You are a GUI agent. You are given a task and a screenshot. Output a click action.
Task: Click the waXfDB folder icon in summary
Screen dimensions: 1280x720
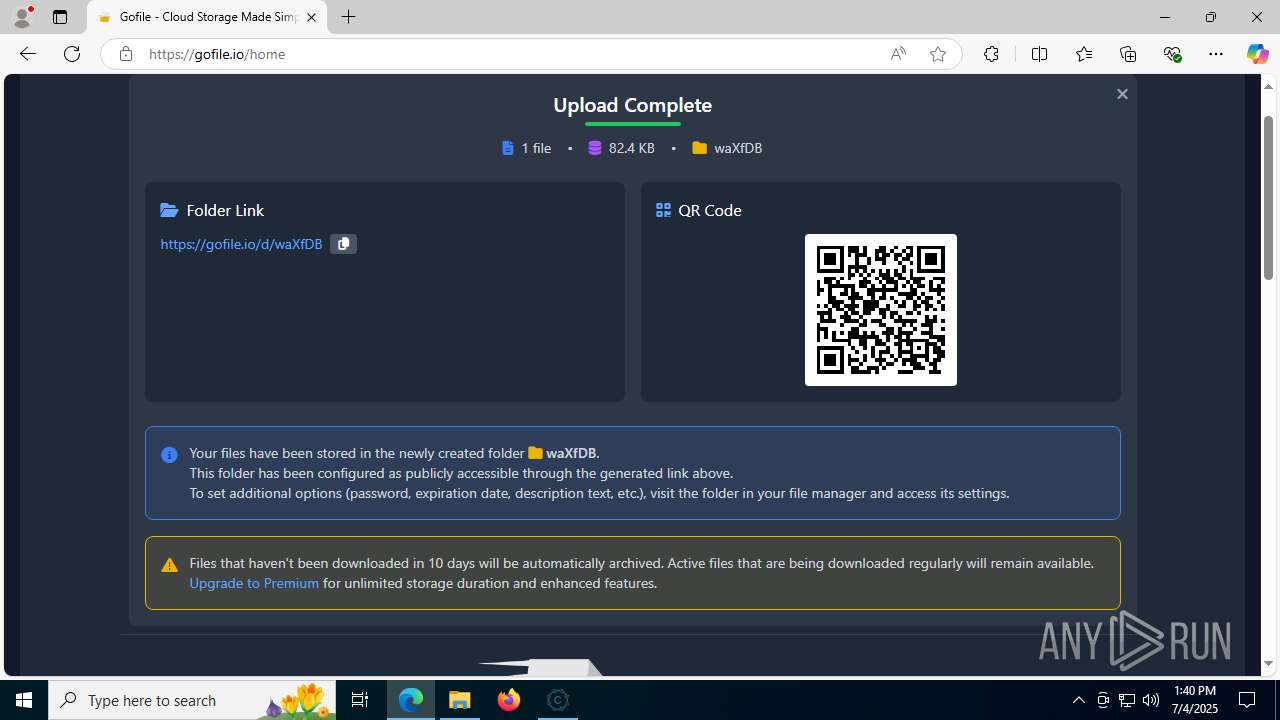point(700,148)
